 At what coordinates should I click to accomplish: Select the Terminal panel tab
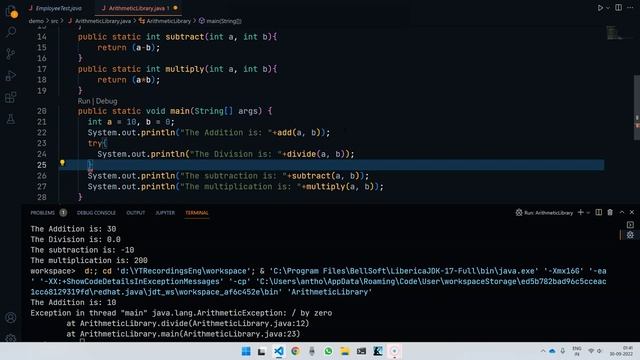[197, 213]
